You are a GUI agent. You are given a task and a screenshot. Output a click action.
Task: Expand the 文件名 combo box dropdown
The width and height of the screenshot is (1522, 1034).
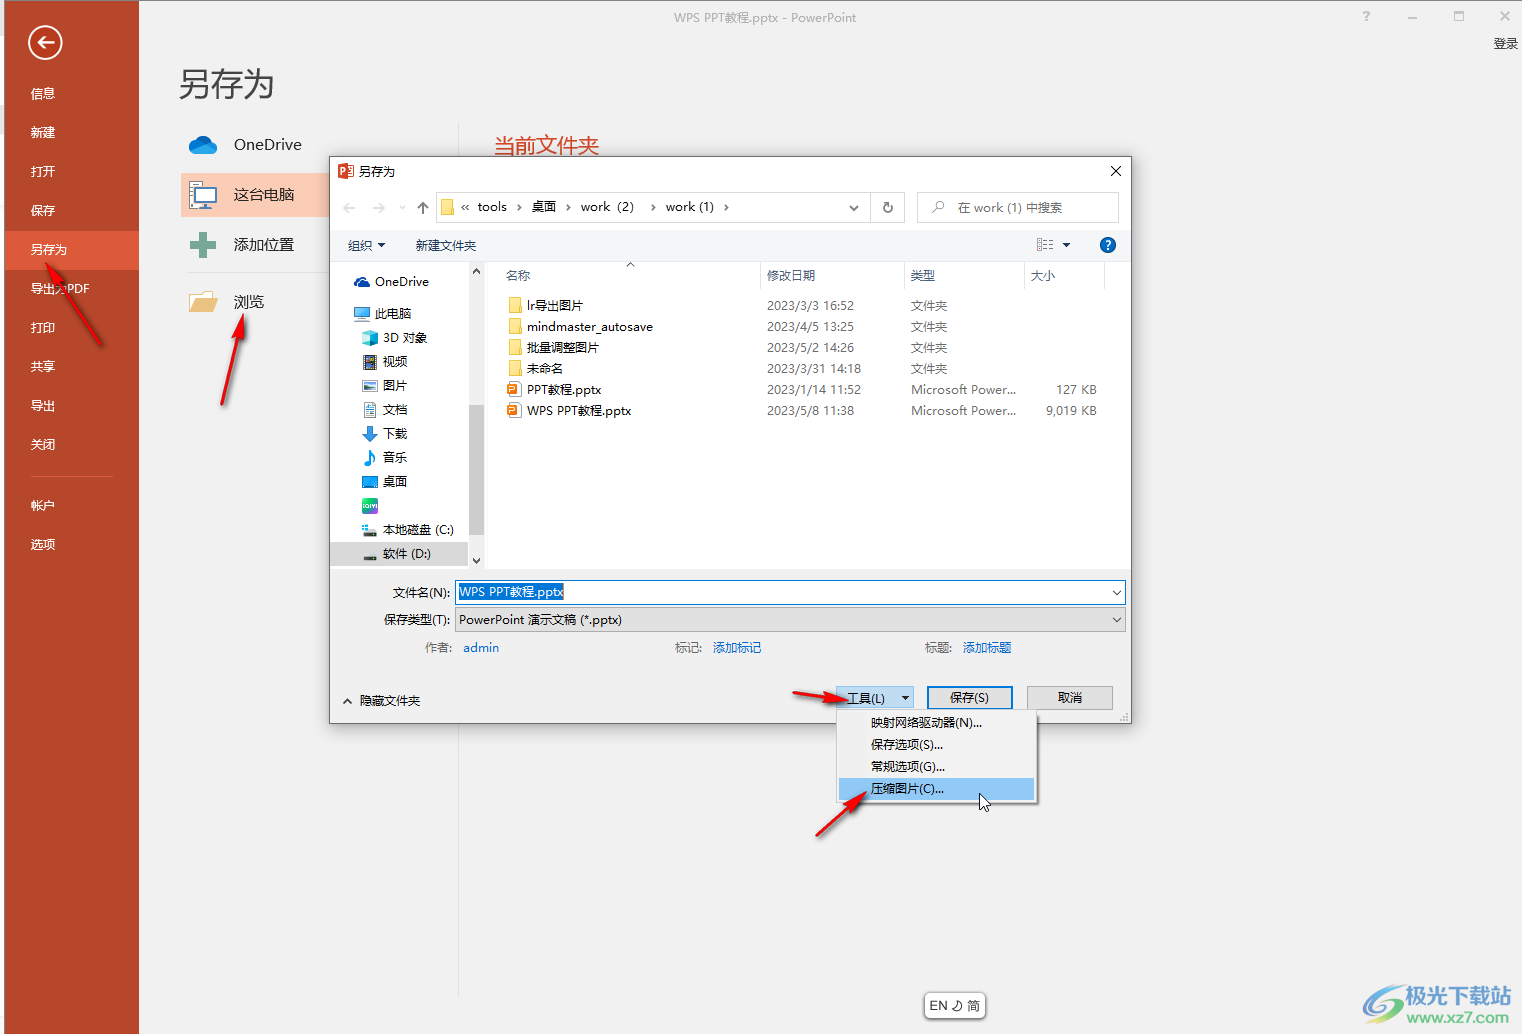(1116, 593)
